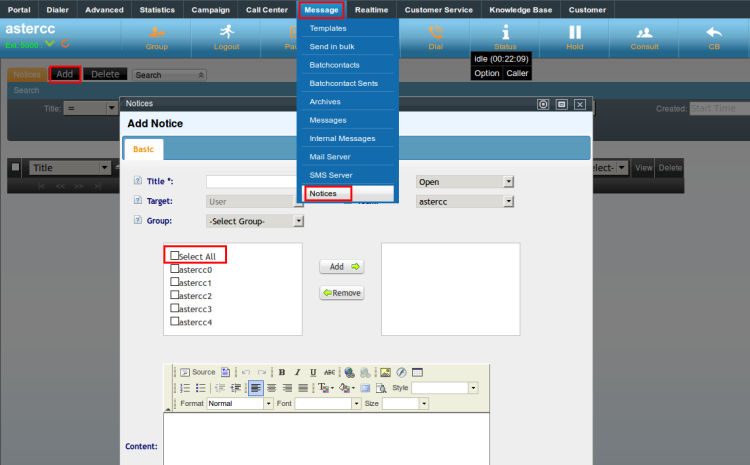
Task: Open the Select Group dropdown
Action: coord(254,221)
